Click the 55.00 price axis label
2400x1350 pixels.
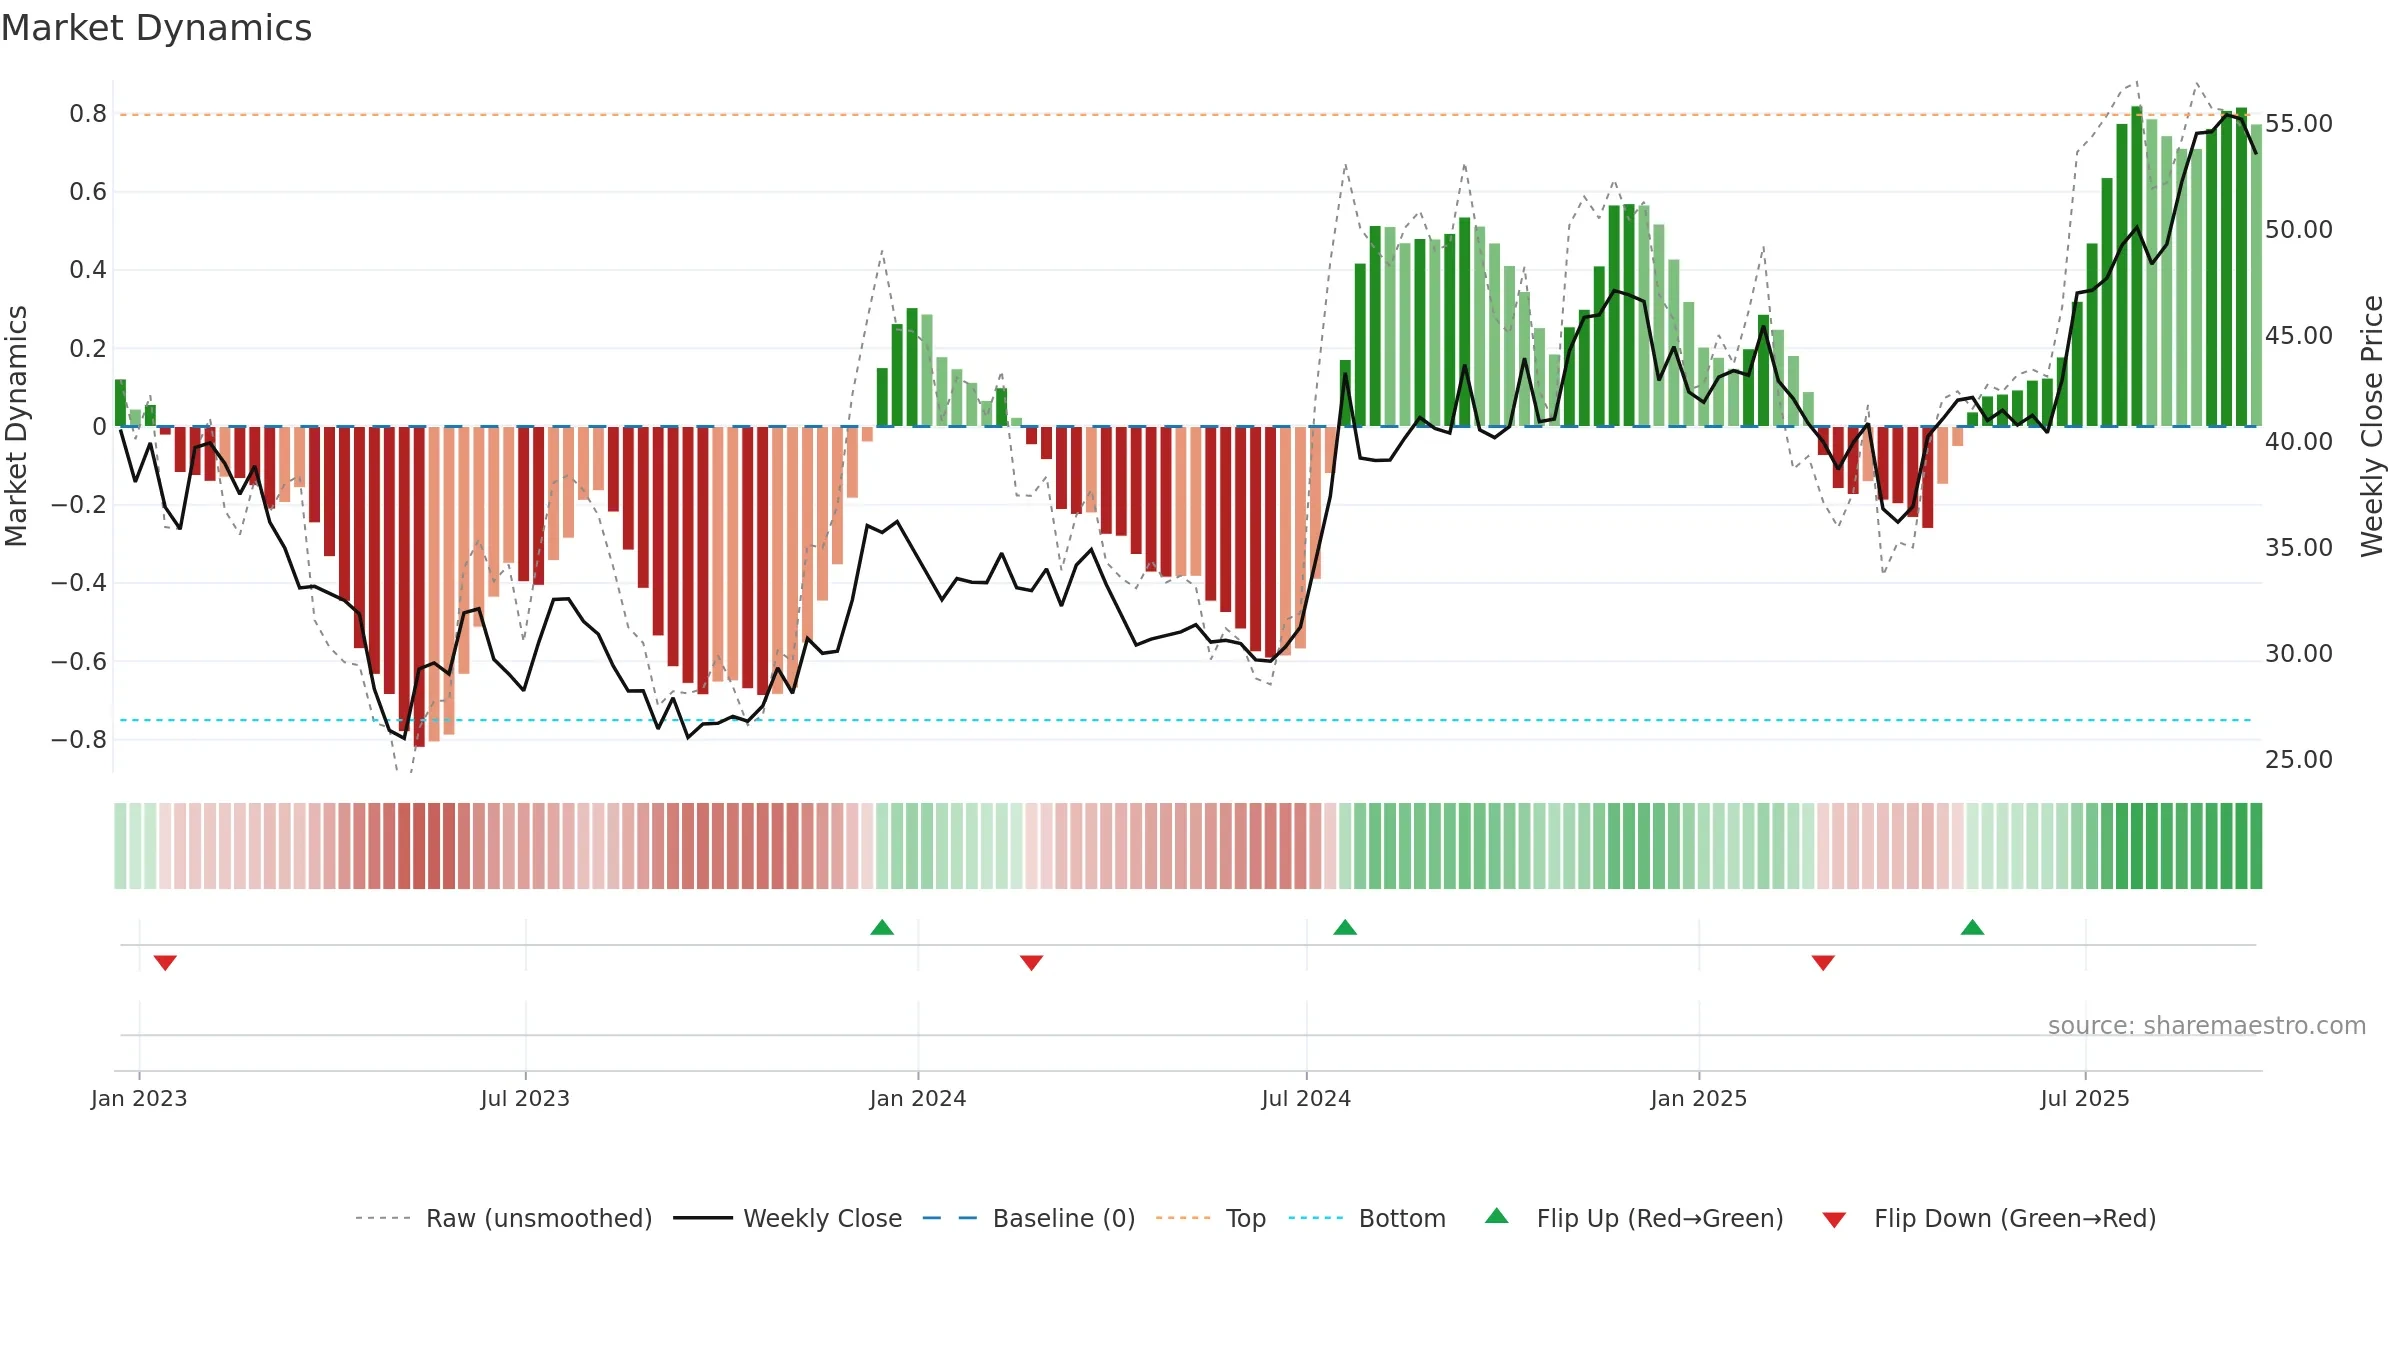pyautogui.click(x=2299, y=124)
